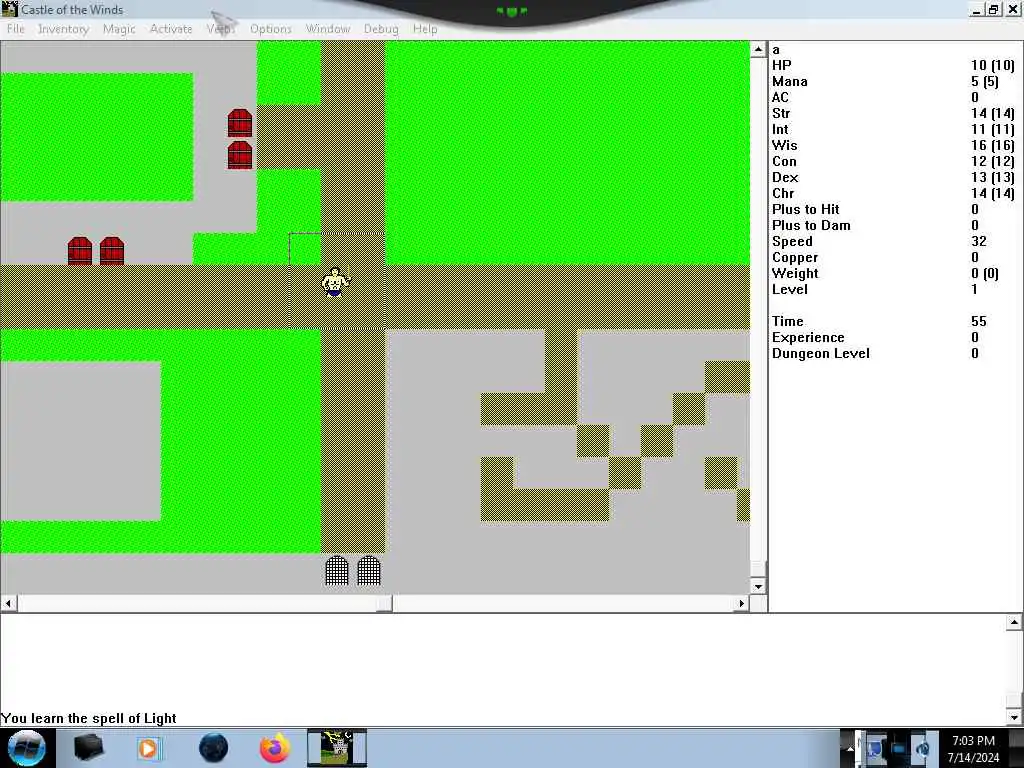Restore down the Castle of the Winds window
1024x768 pixels.
(993, 9)
